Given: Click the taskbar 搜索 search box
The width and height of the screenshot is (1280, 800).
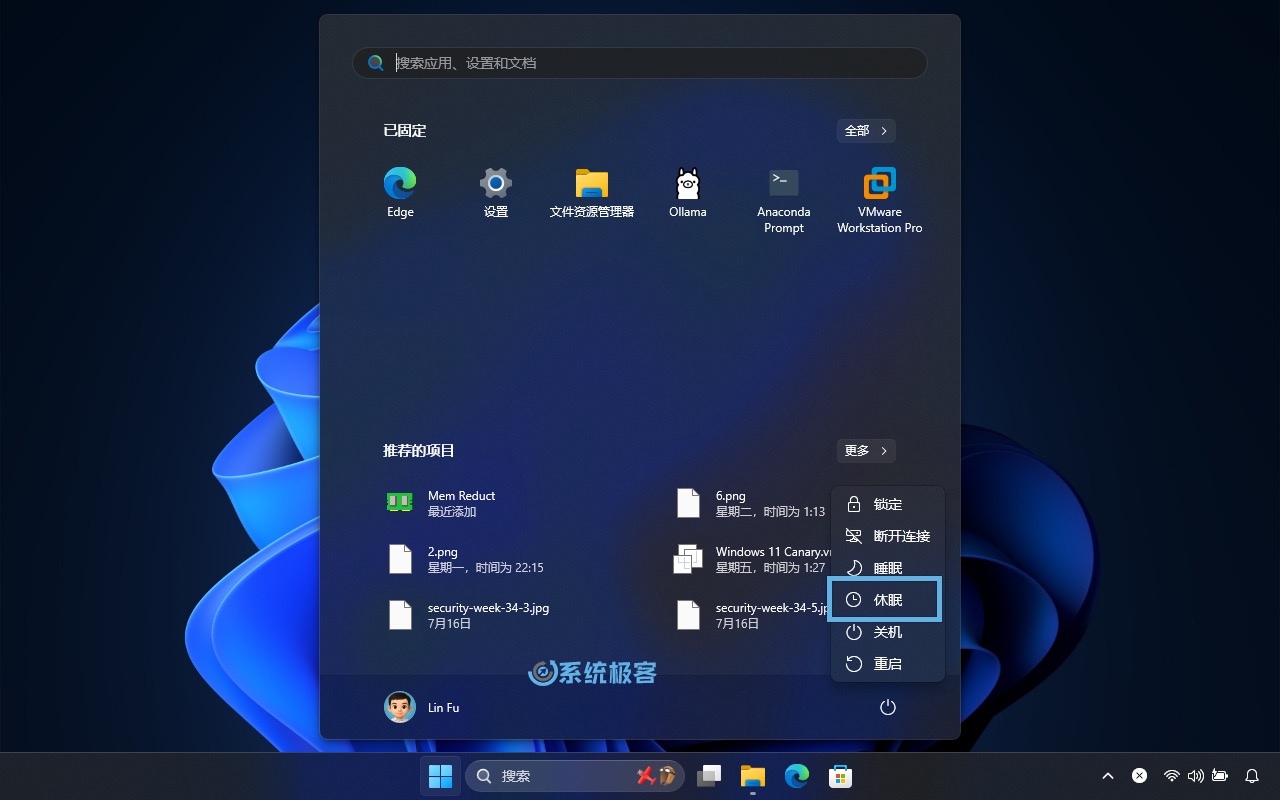Looking at the screenshot, I should (576, 776).
